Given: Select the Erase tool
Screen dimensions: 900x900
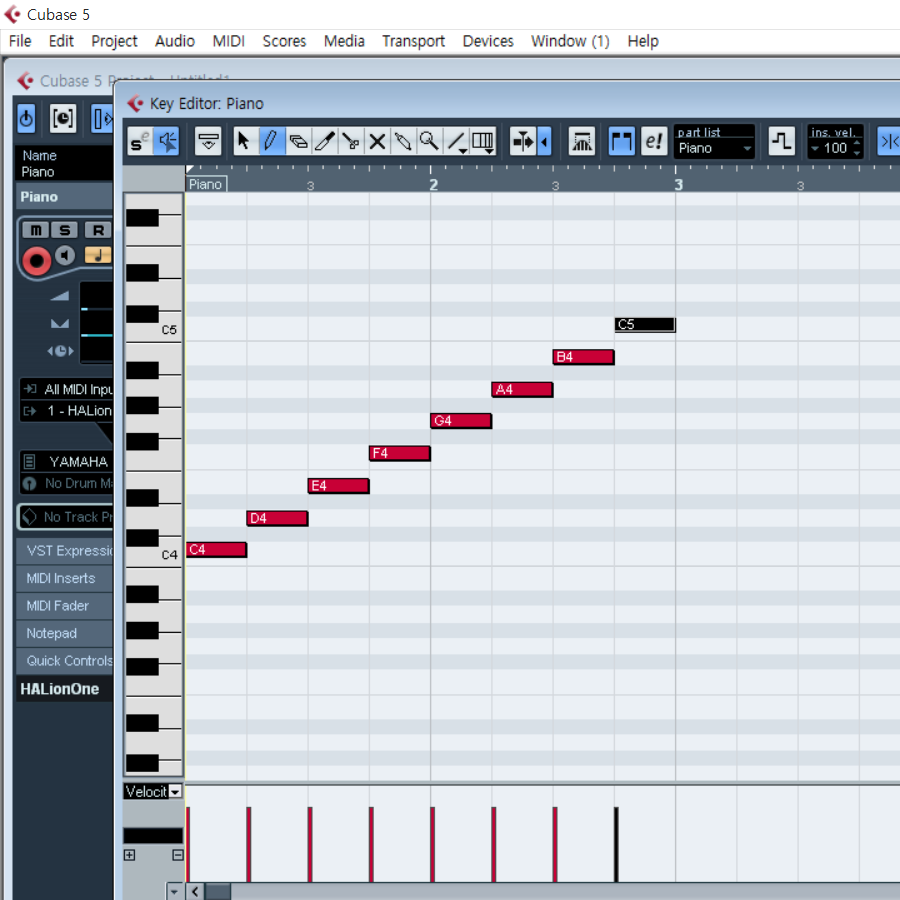Looking at the screenshot, I should [x=298, y=141].
